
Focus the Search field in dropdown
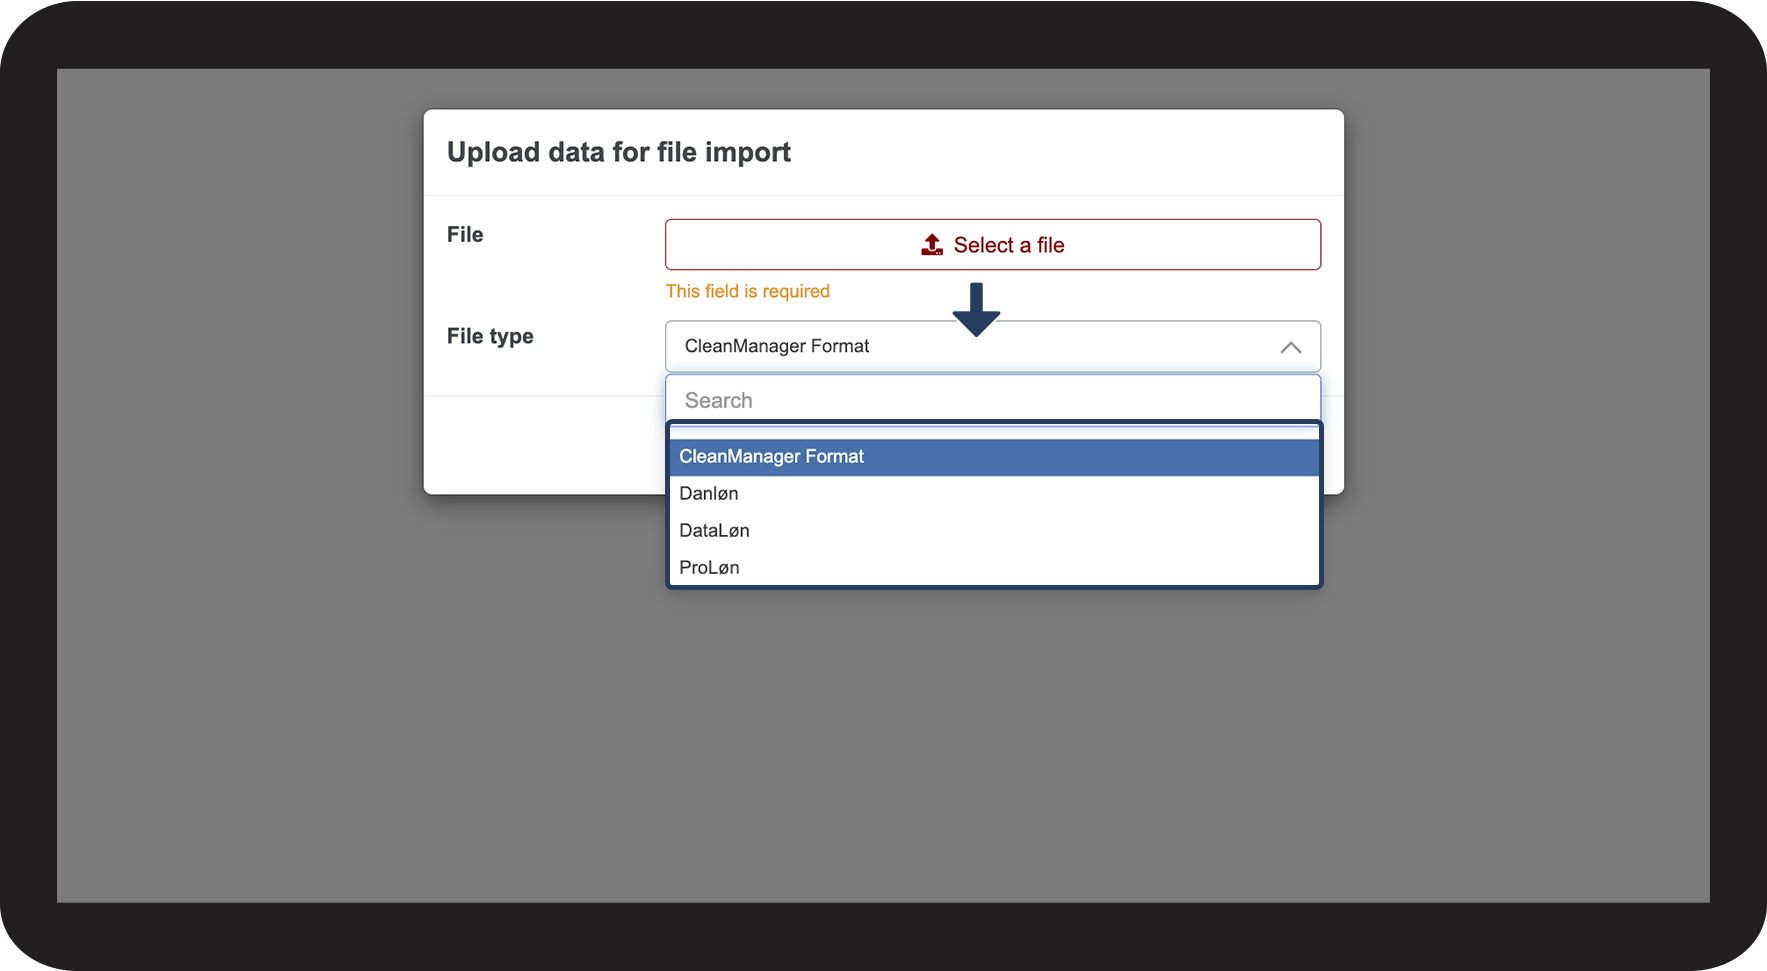[993, 400]
